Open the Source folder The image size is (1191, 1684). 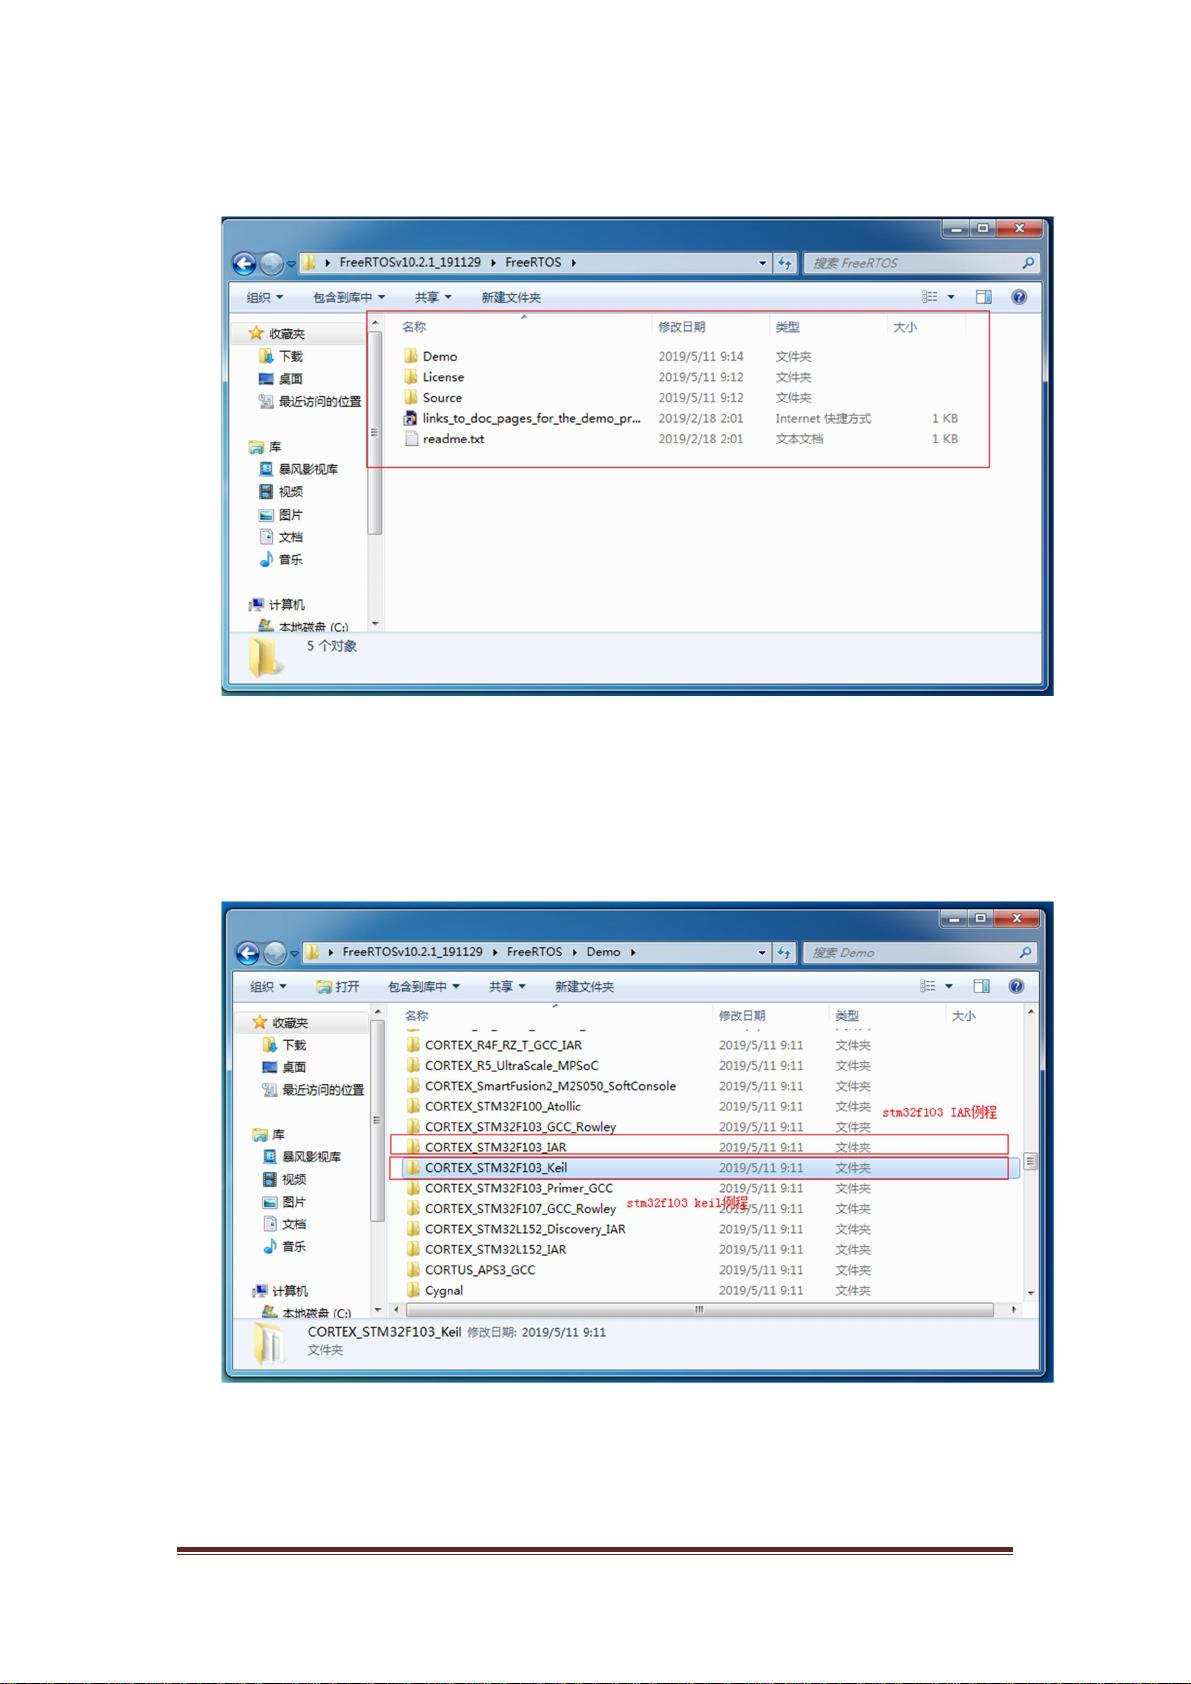(441, 398)
